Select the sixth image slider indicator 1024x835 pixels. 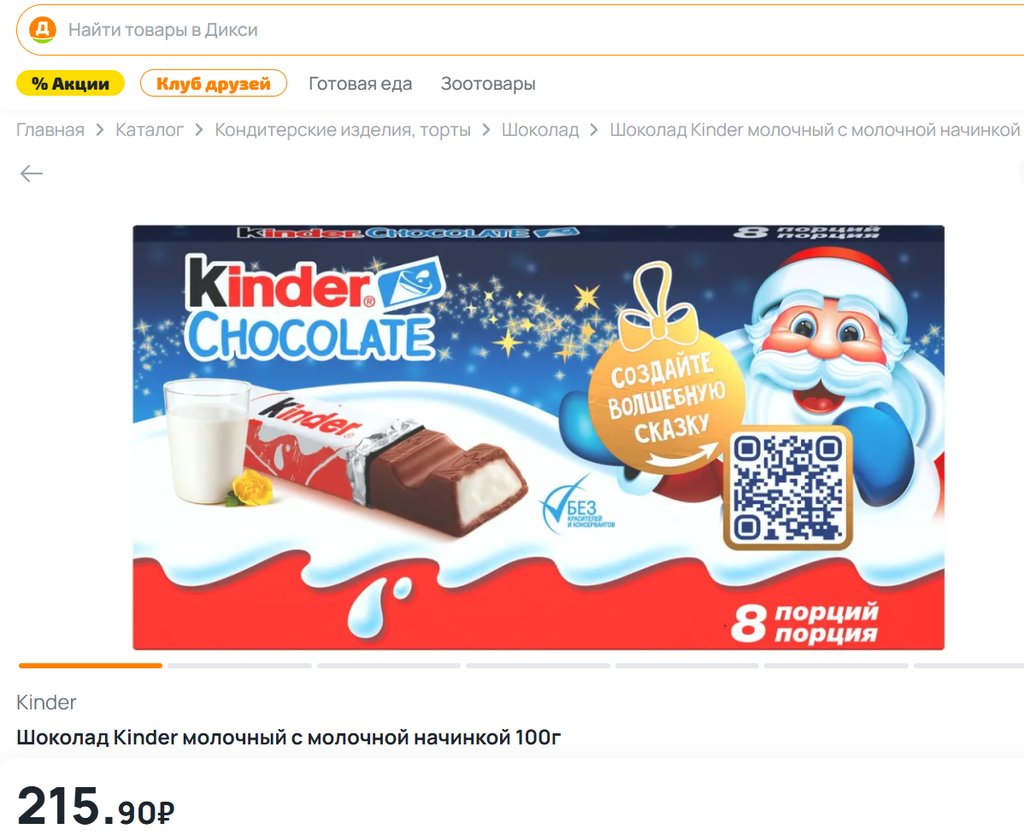[837, 666]
